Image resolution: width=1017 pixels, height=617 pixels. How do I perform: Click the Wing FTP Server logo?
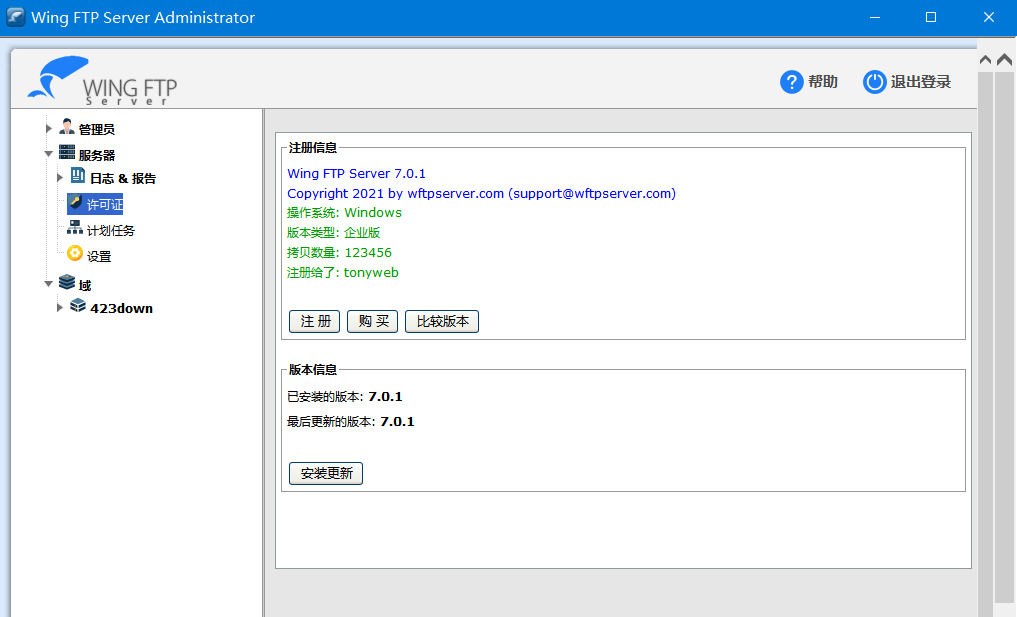[102, 82]
